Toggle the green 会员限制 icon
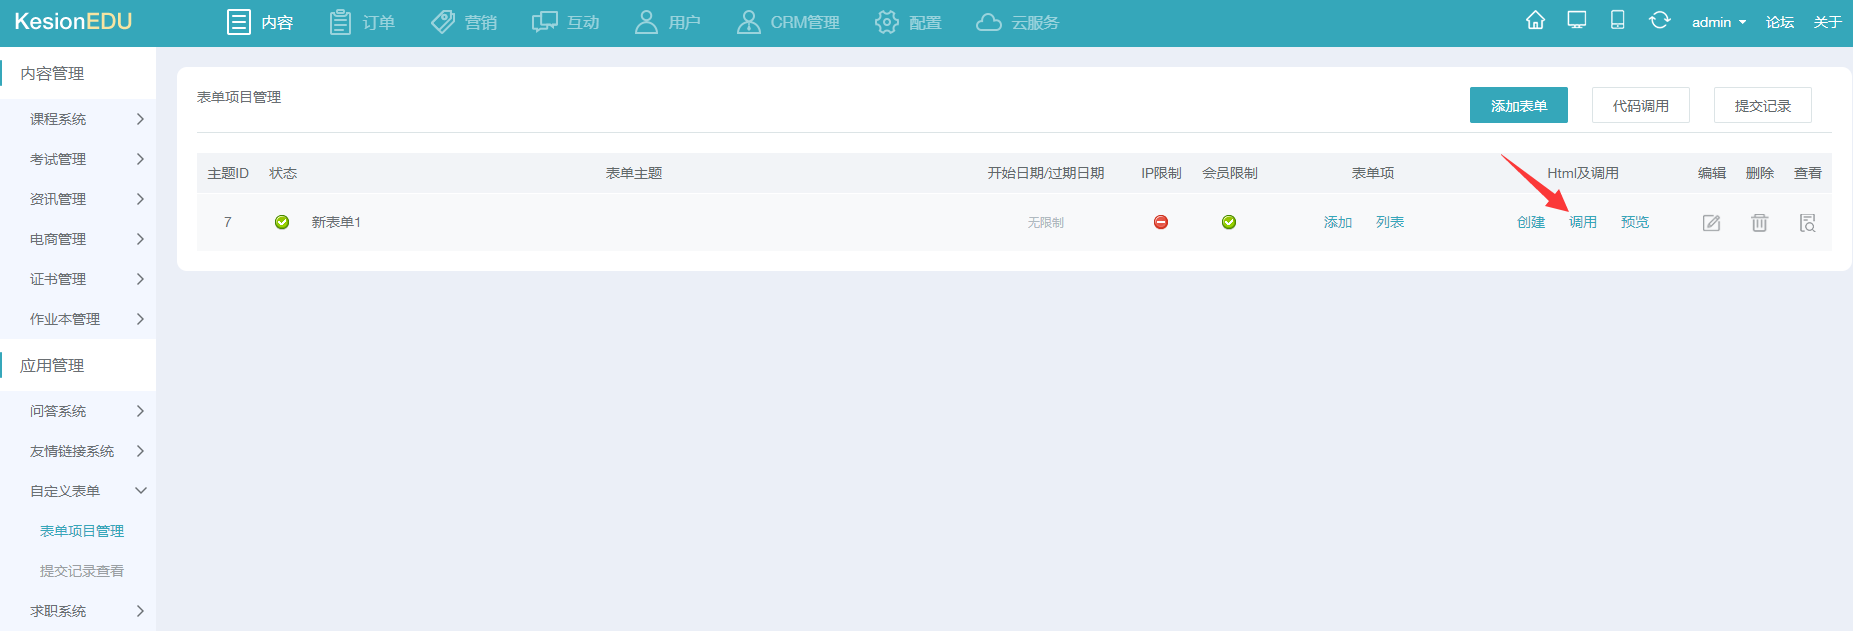 1229,222
